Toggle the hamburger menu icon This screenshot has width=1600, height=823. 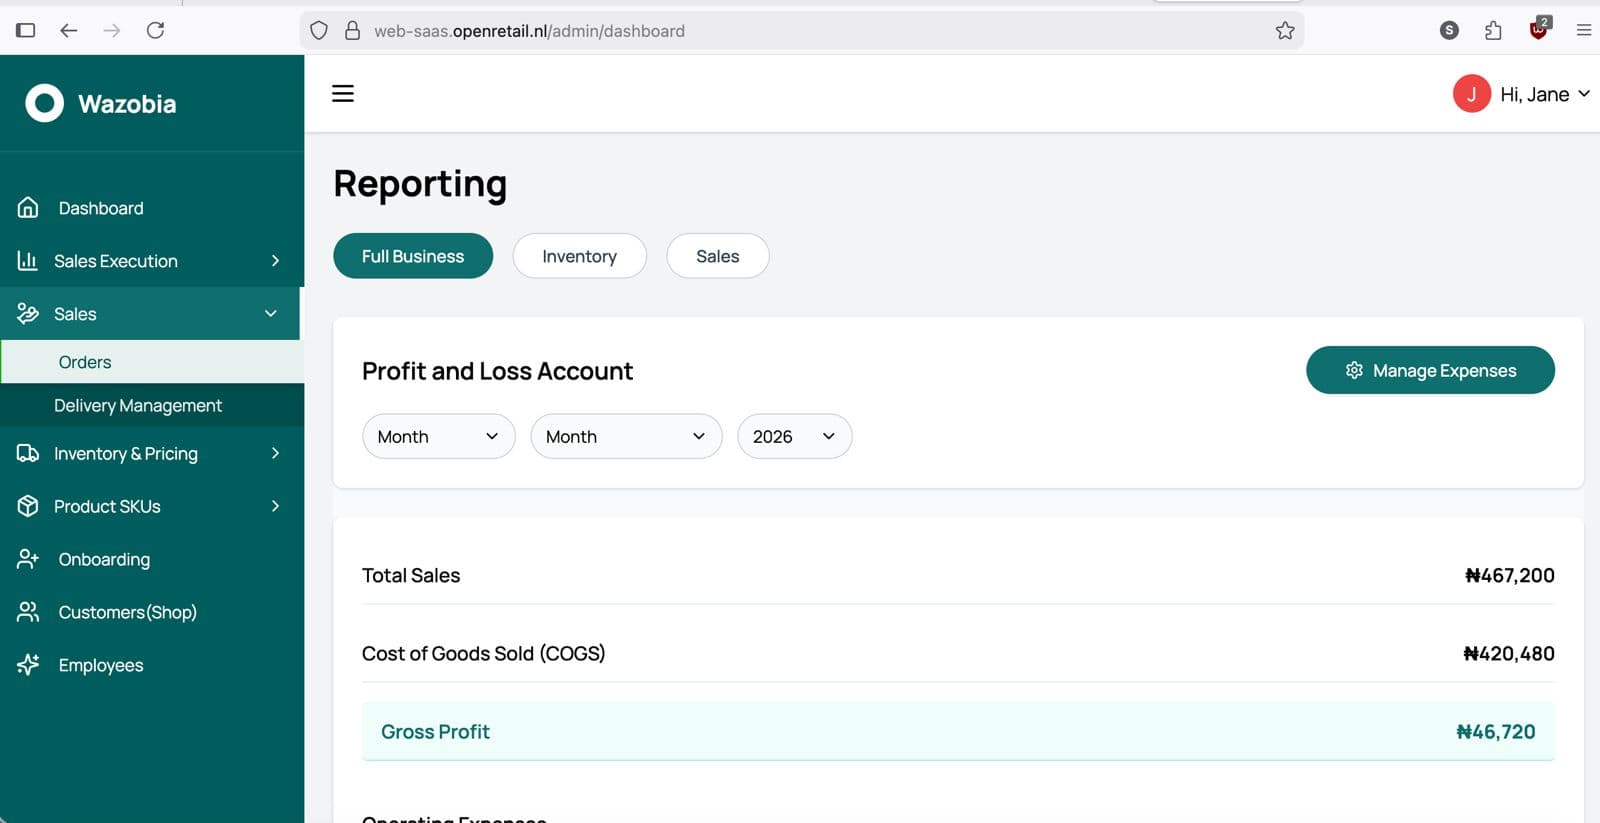coord(343,94)
